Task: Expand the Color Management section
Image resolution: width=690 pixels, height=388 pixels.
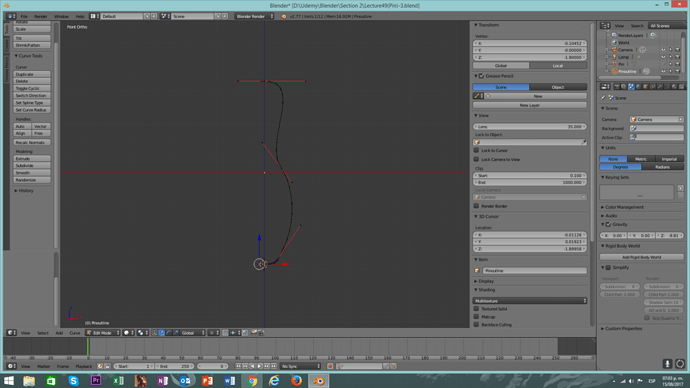Action: tap(624, 207)
